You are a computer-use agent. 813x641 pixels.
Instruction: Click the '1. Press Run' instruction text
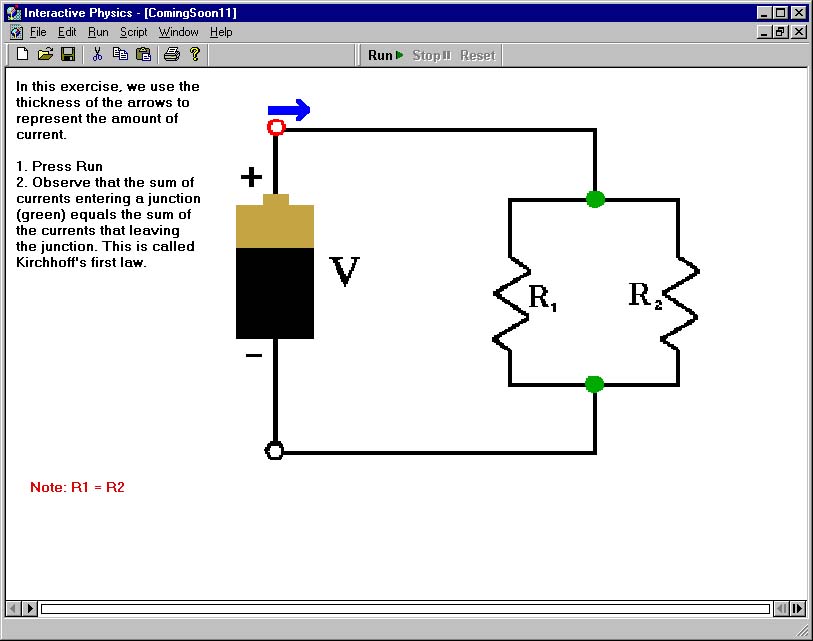tap(60, 166)
